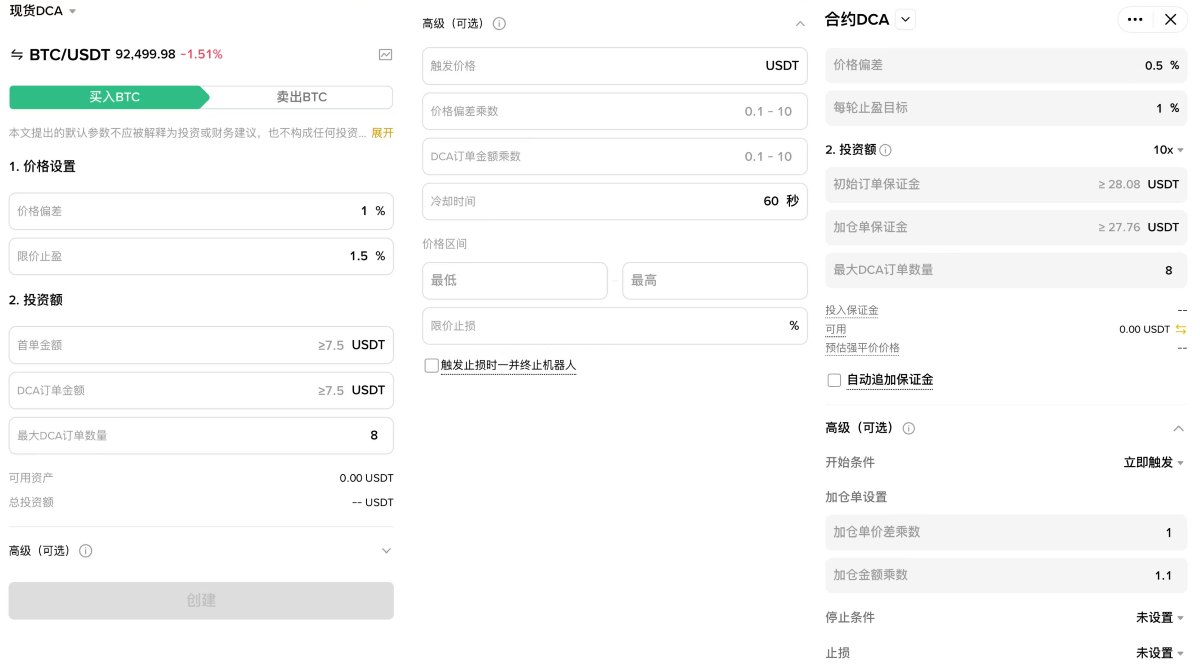Switch to the 卖出BTC tab
The width and height of the screenshot is (1200, 670).
tap(301, 97)
